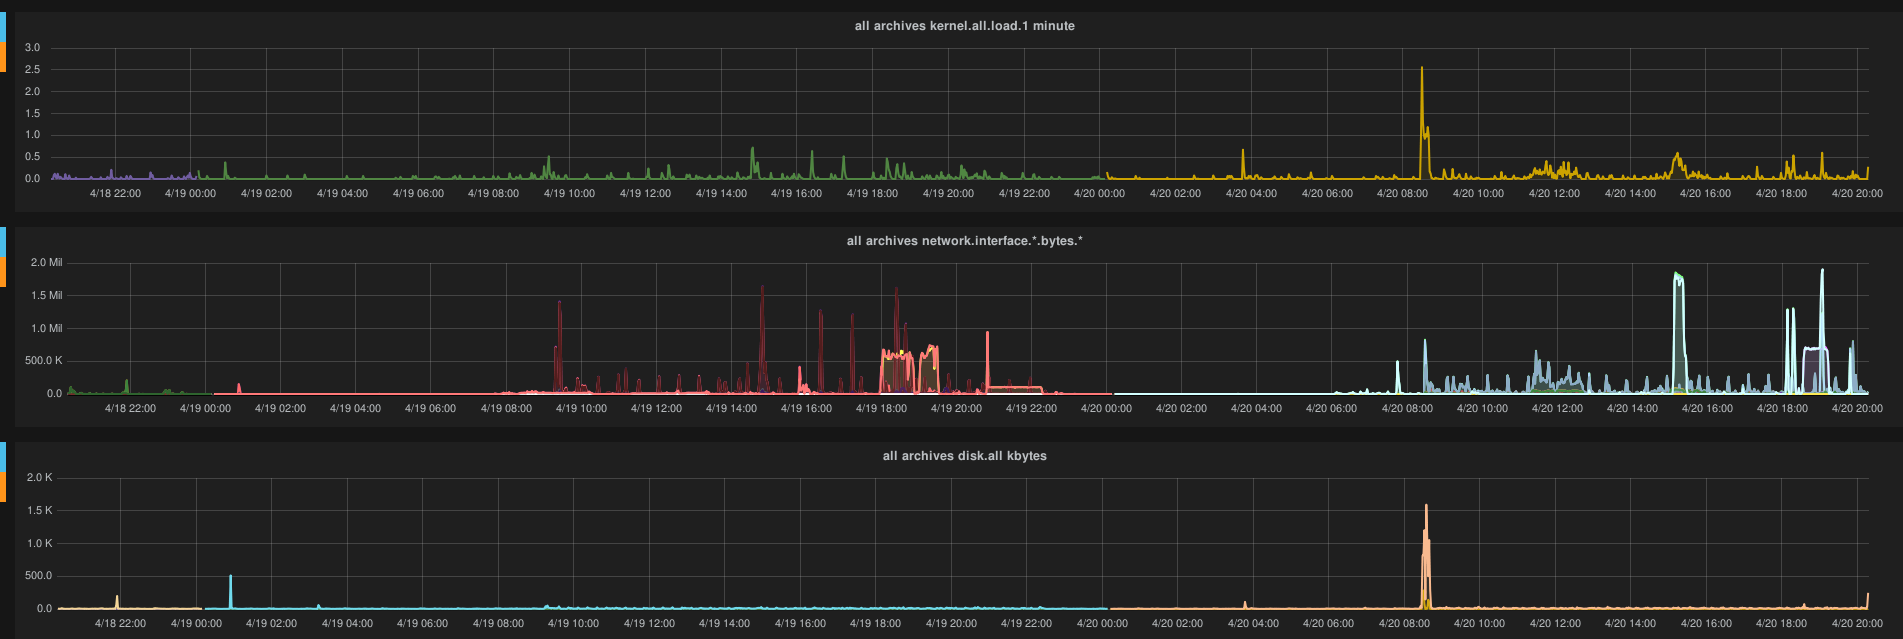Open the kernel.all.load.1 minute panel title menu
Viewport: 1903px width, 639px height.
(x=964, y=26)
